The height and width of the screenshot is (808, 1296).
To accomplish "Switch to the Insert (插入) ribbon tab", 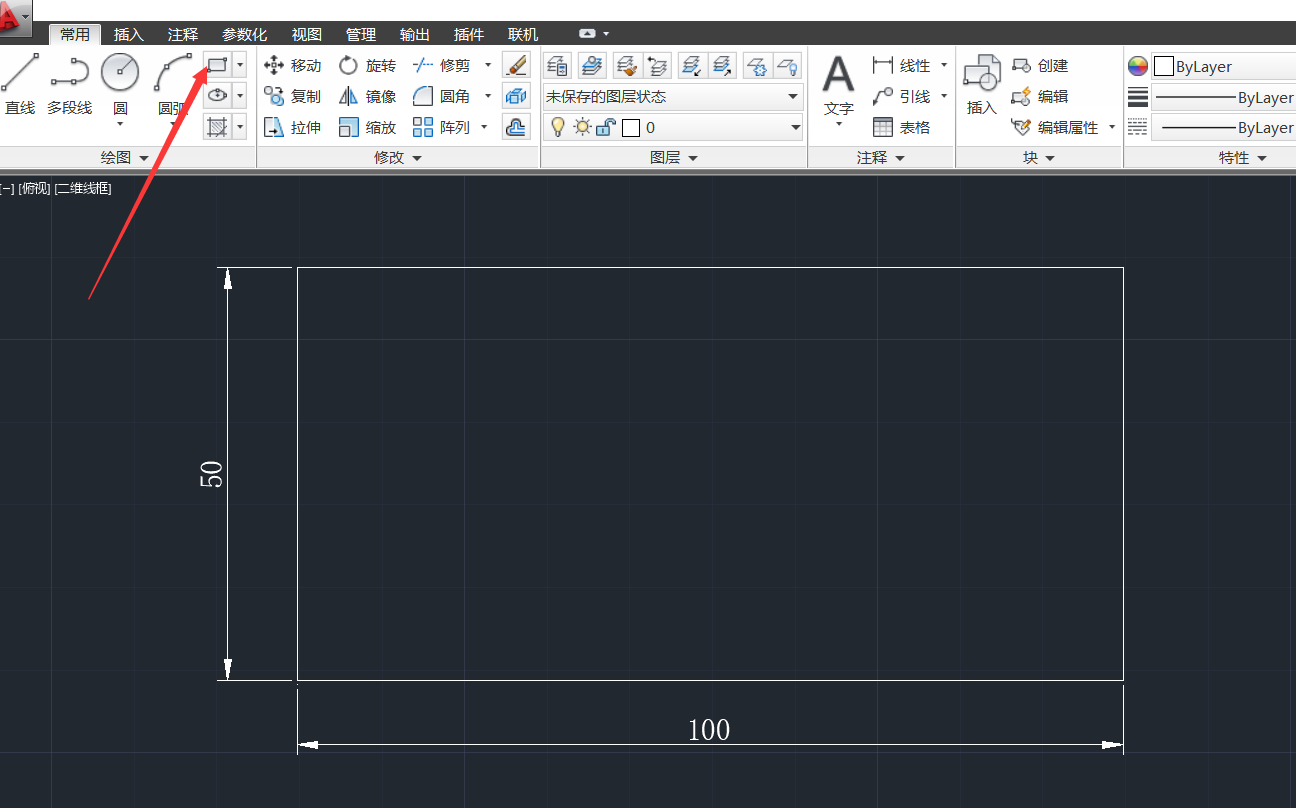I will (129, 34).
